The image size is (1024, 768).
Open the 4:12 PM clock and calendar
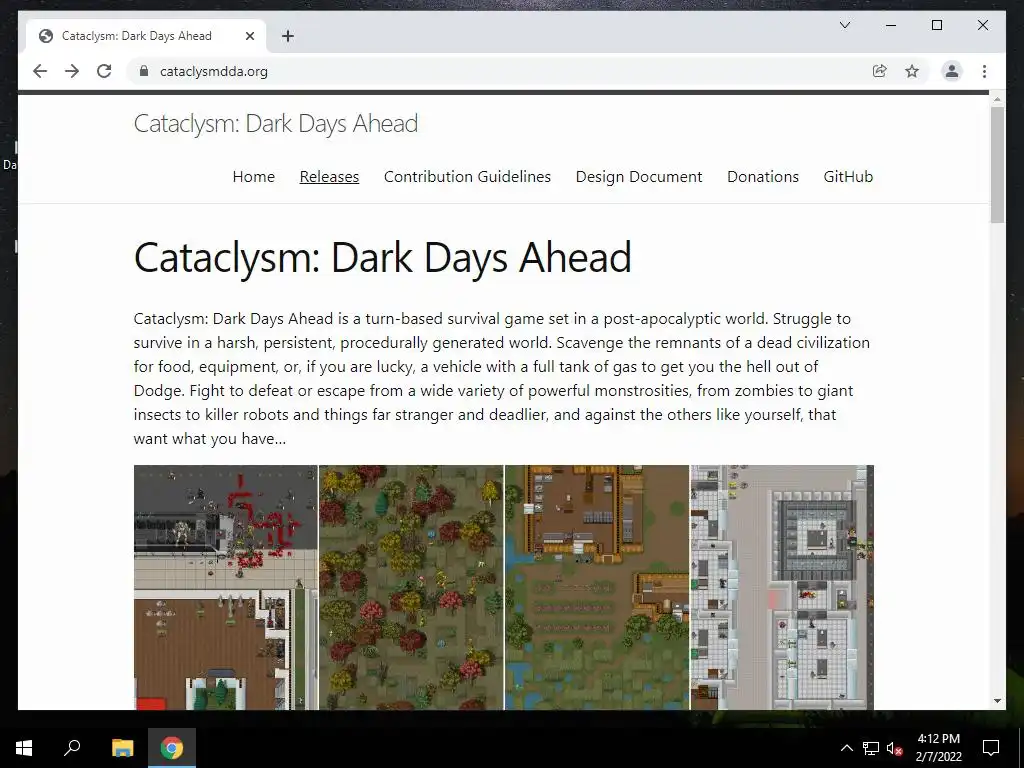[938, 748]
